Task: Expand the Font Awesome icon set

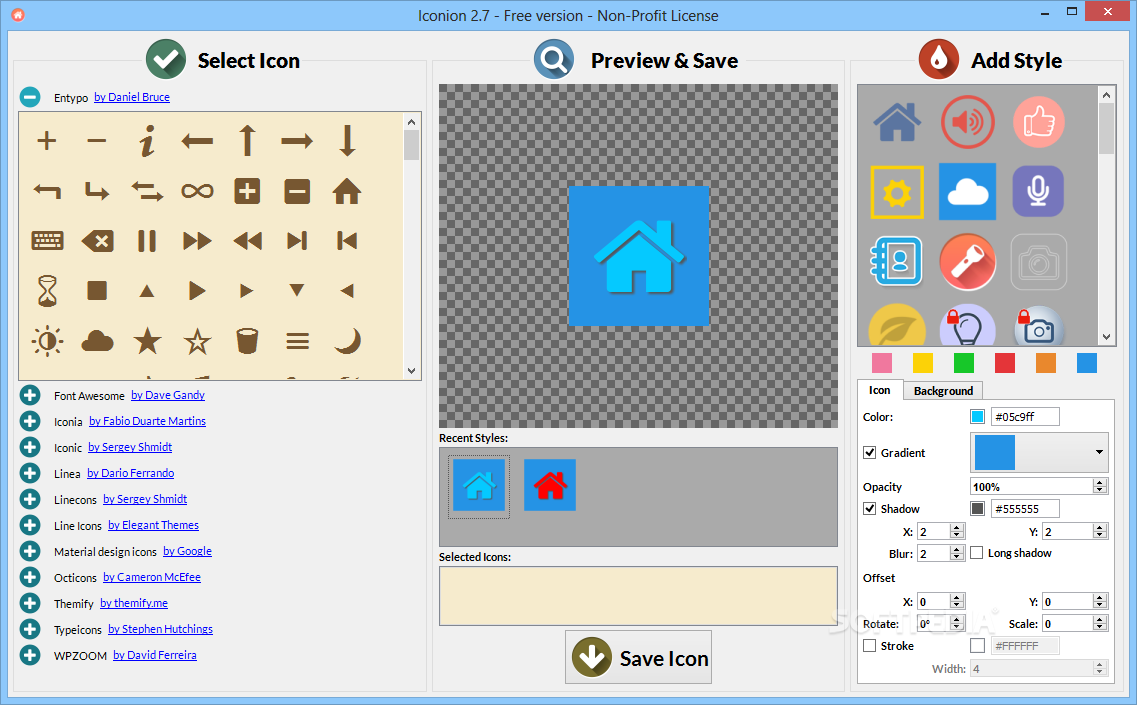Action: (30, 395)
